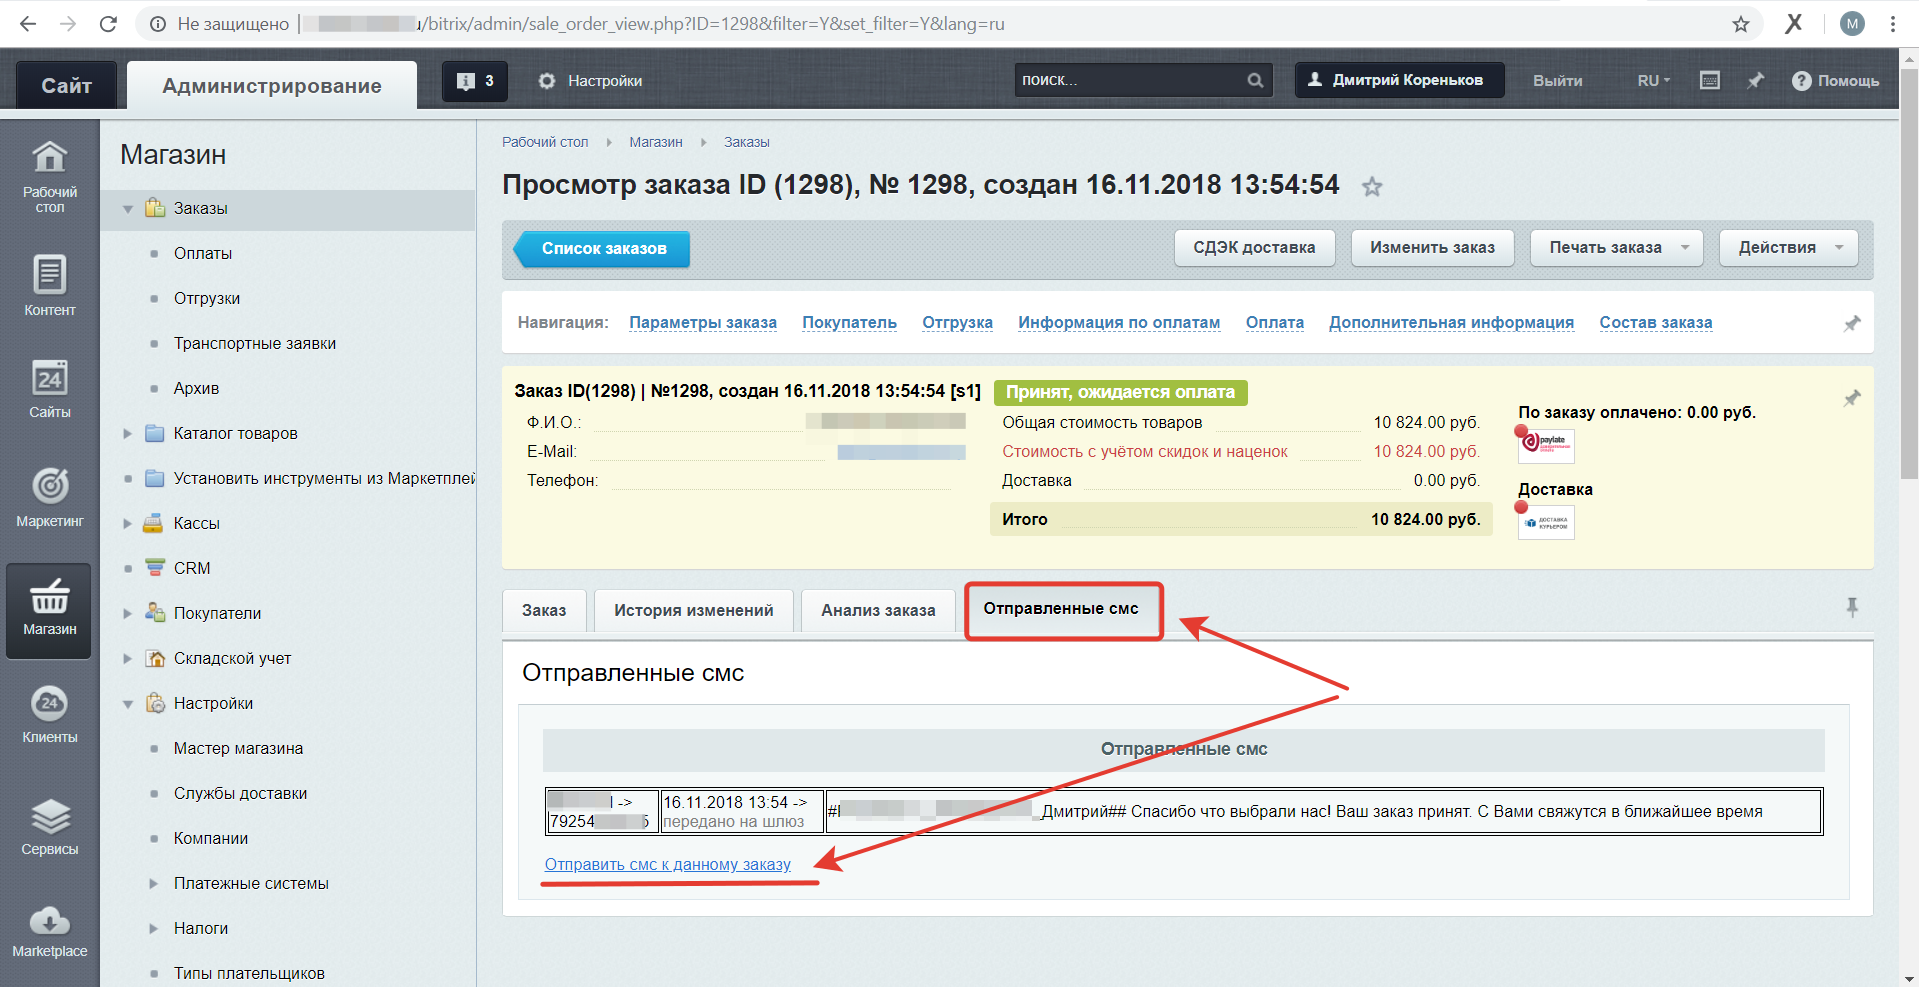The image size is (1919, 987).
Task: Switch to the История изменений tab
Action: [693, 610]
